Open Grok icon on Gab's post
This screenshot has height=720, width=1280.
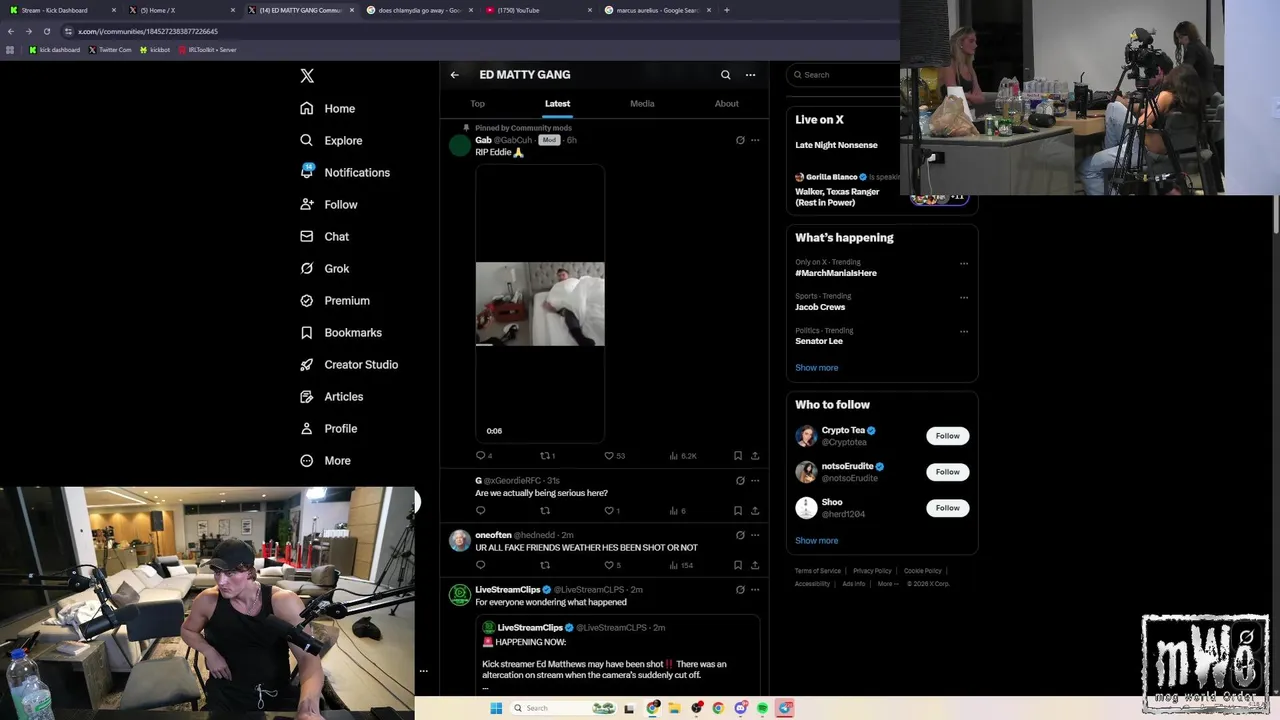pos(740,140)
